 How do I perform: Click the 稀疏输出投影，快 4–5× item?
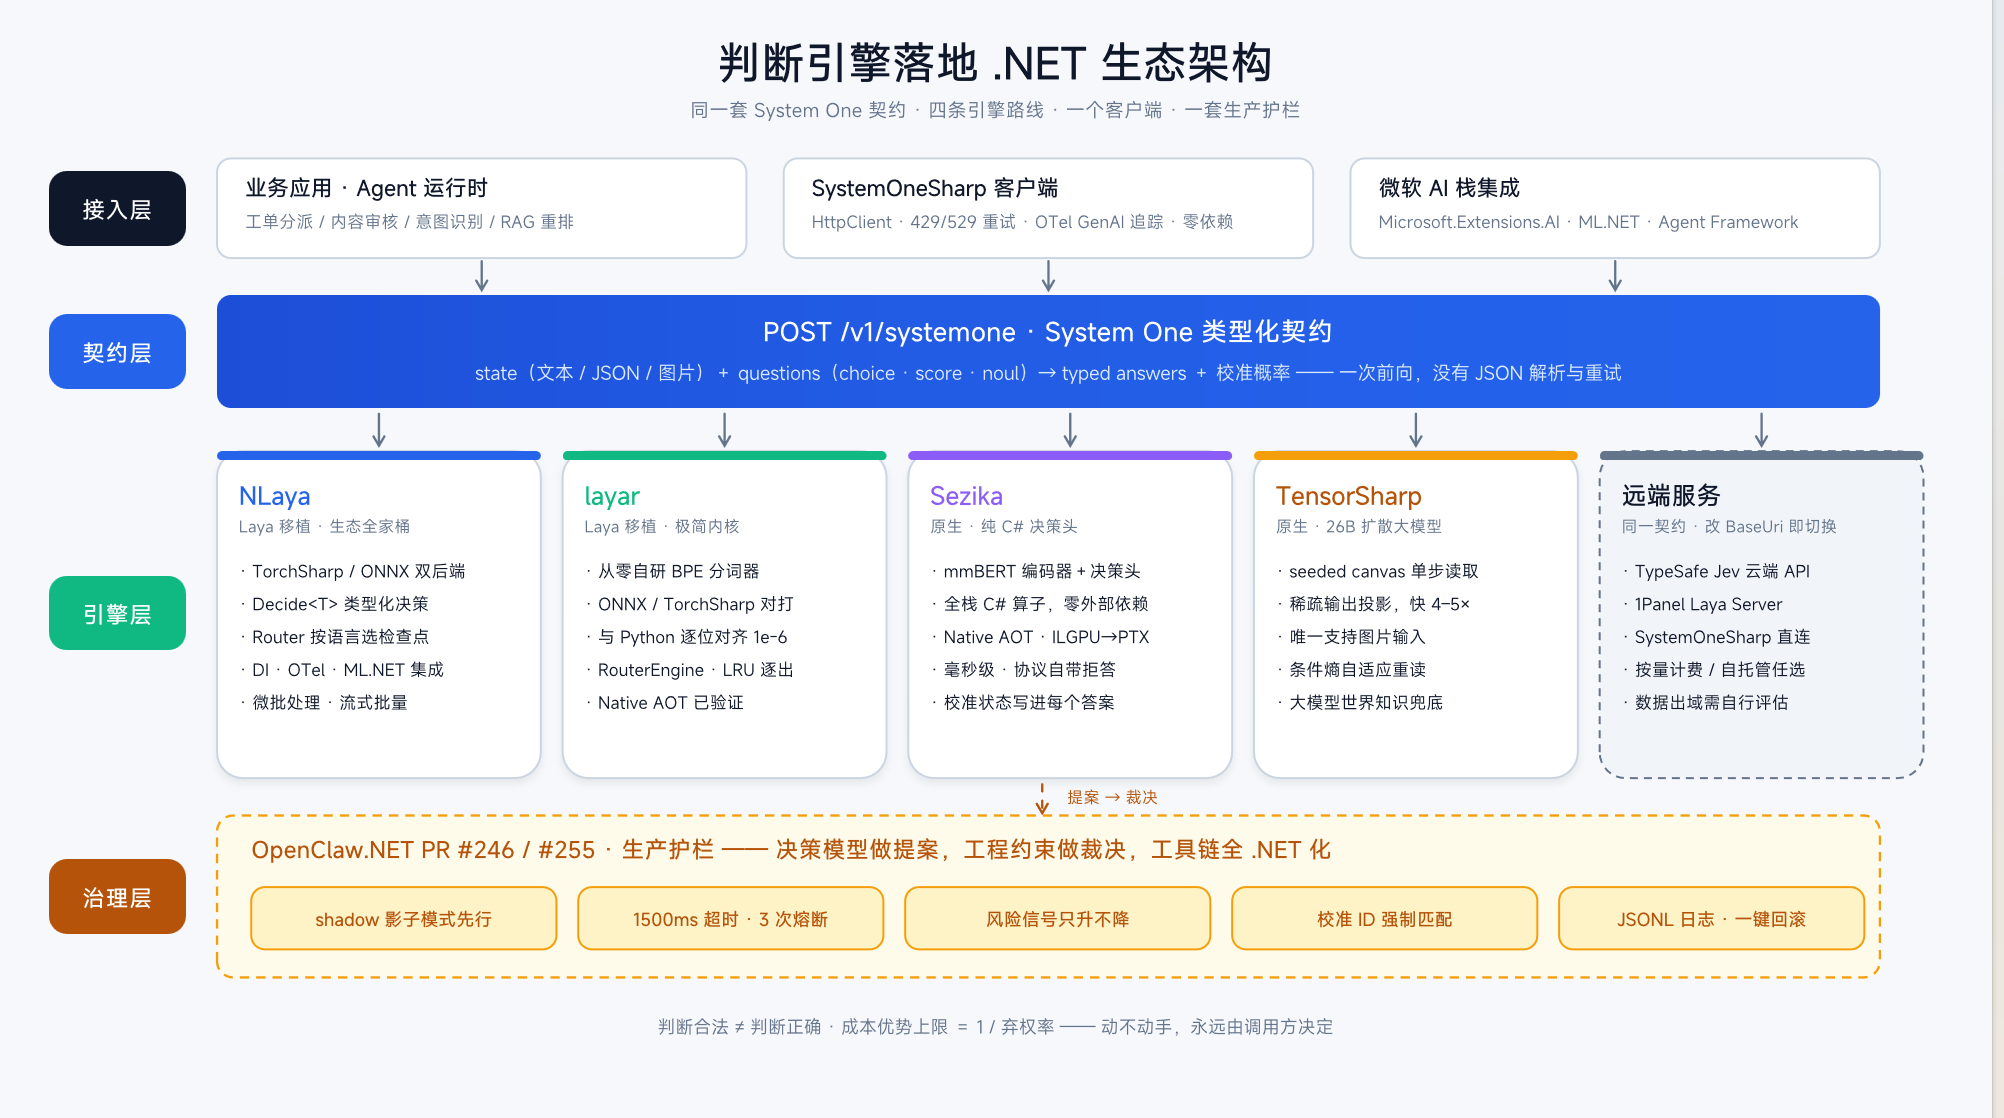(1379, 604)
